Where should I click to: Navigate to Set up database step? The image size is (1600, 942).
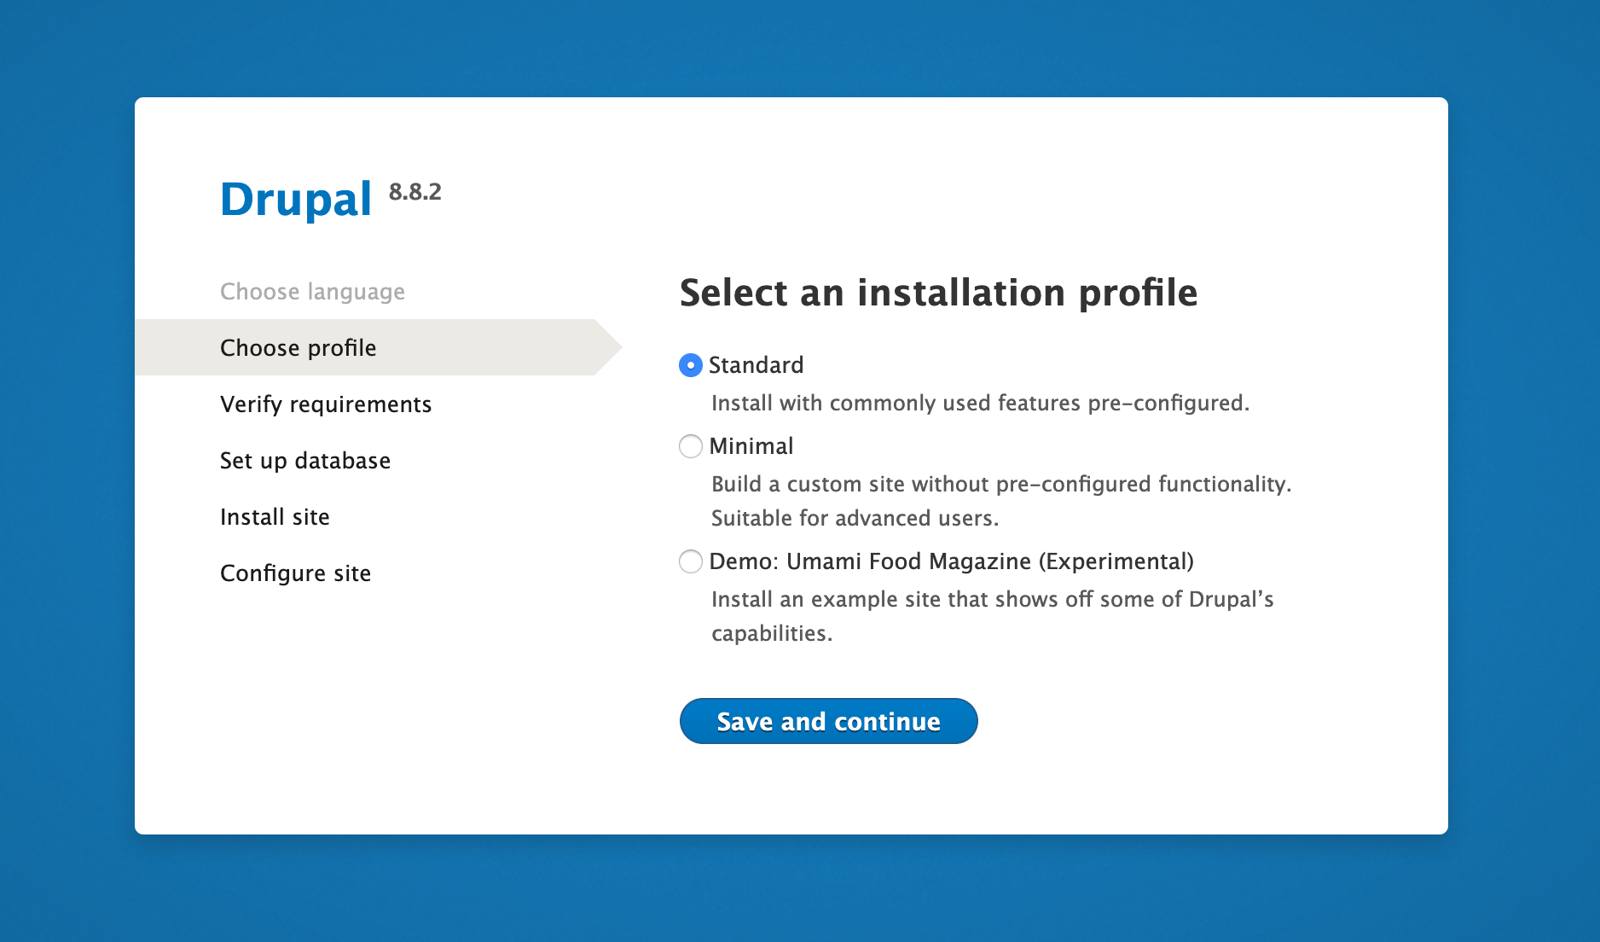tap(305, 460)
